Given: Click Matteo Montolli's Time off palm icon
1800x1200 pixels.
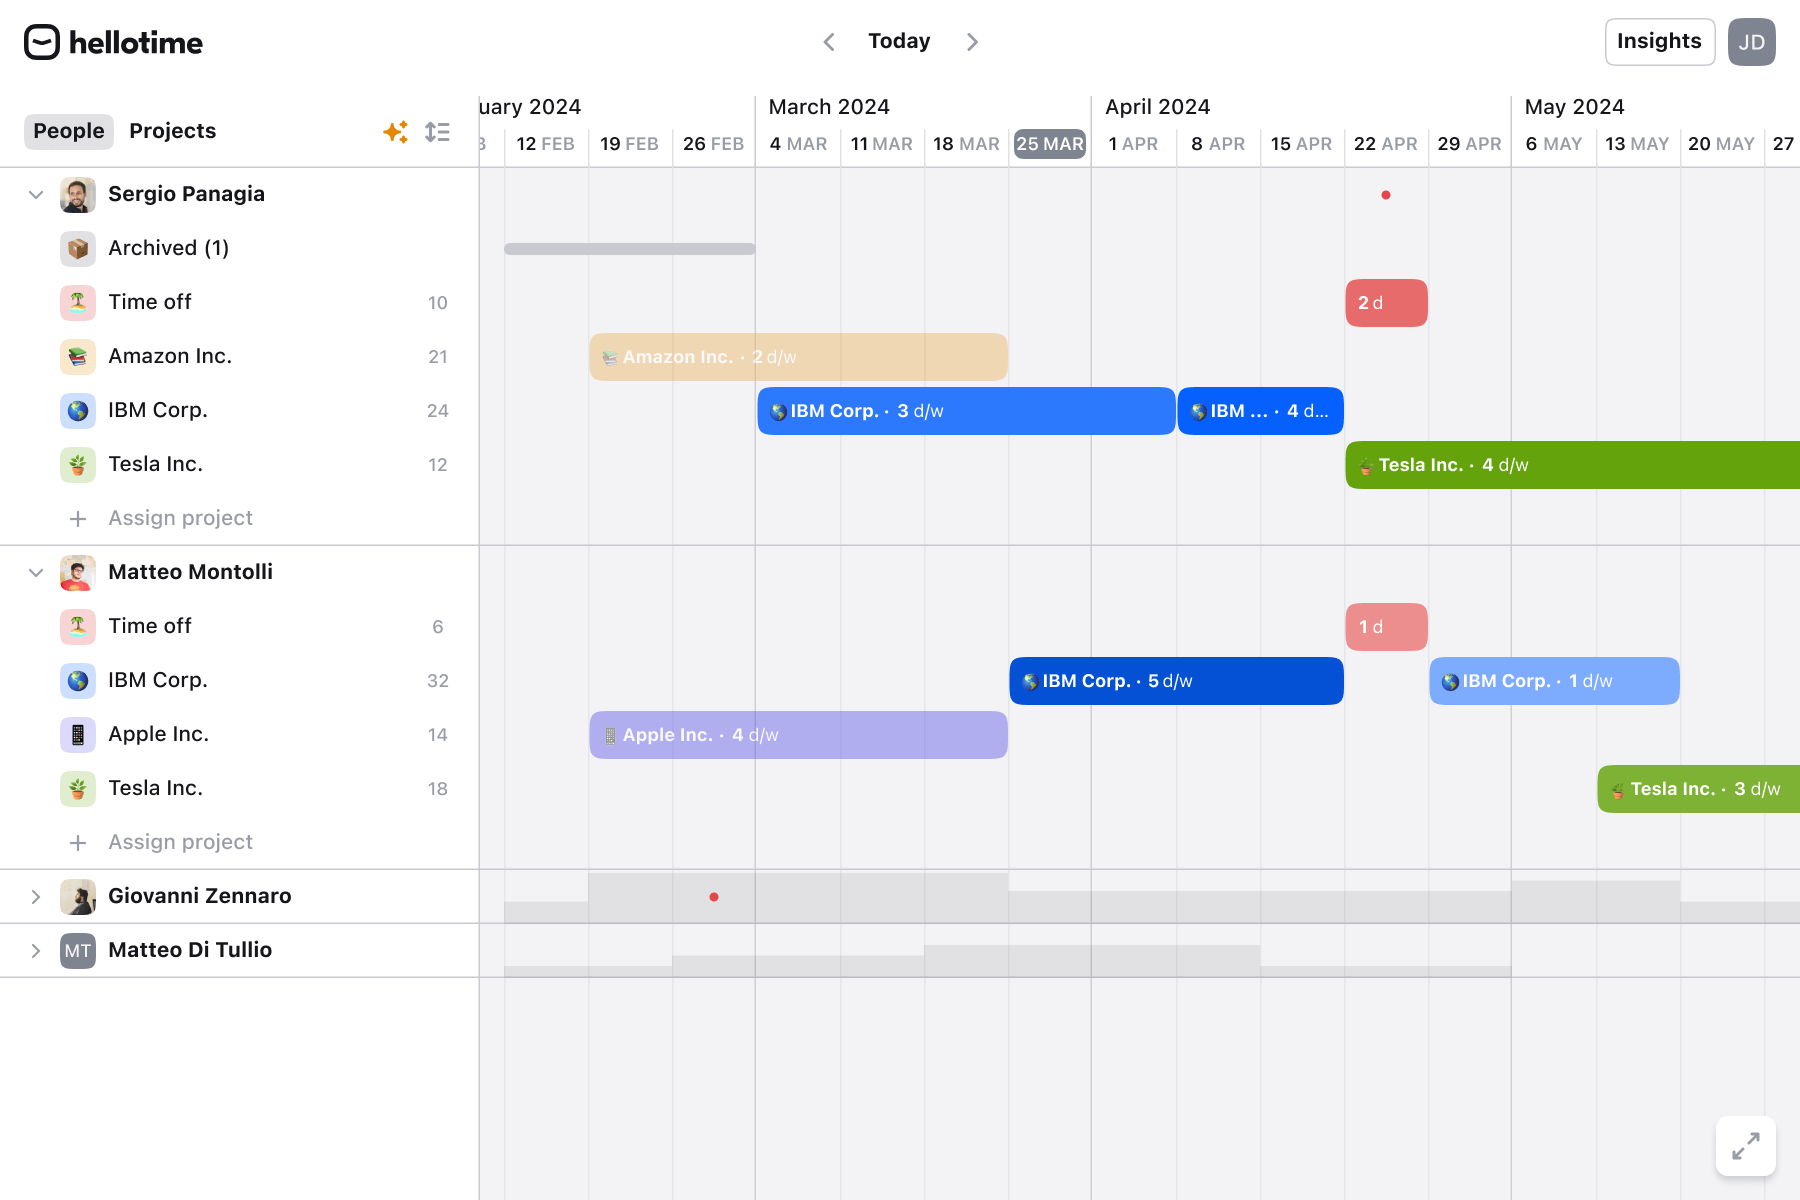Looking at the screenshot, I should pos(78,626).
